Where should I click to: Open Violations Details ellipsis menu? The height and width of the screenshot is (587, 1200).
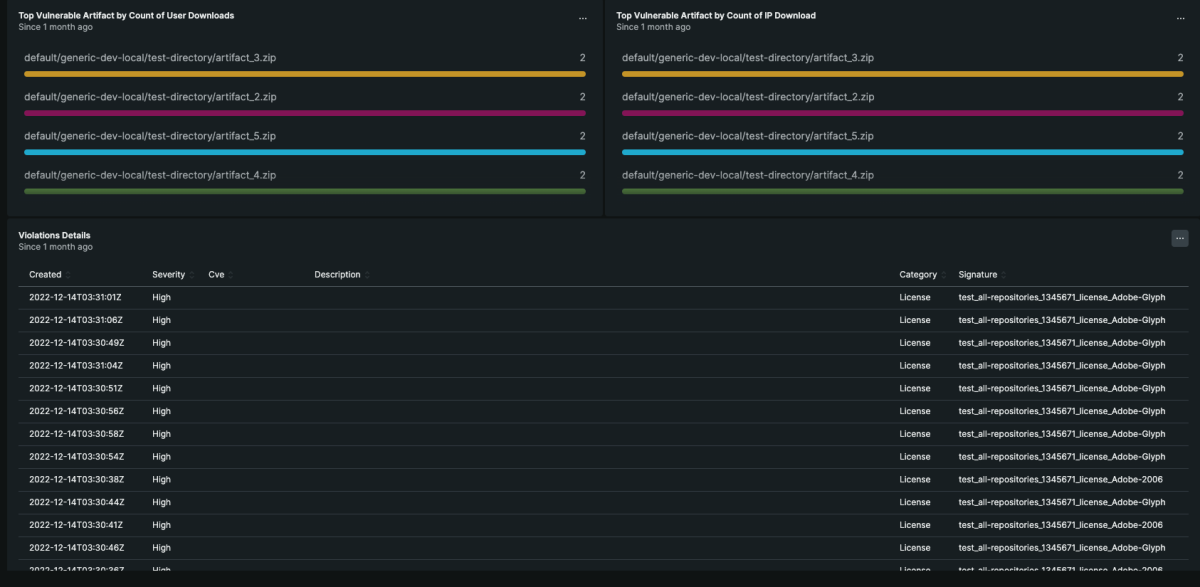point(1180,238)
